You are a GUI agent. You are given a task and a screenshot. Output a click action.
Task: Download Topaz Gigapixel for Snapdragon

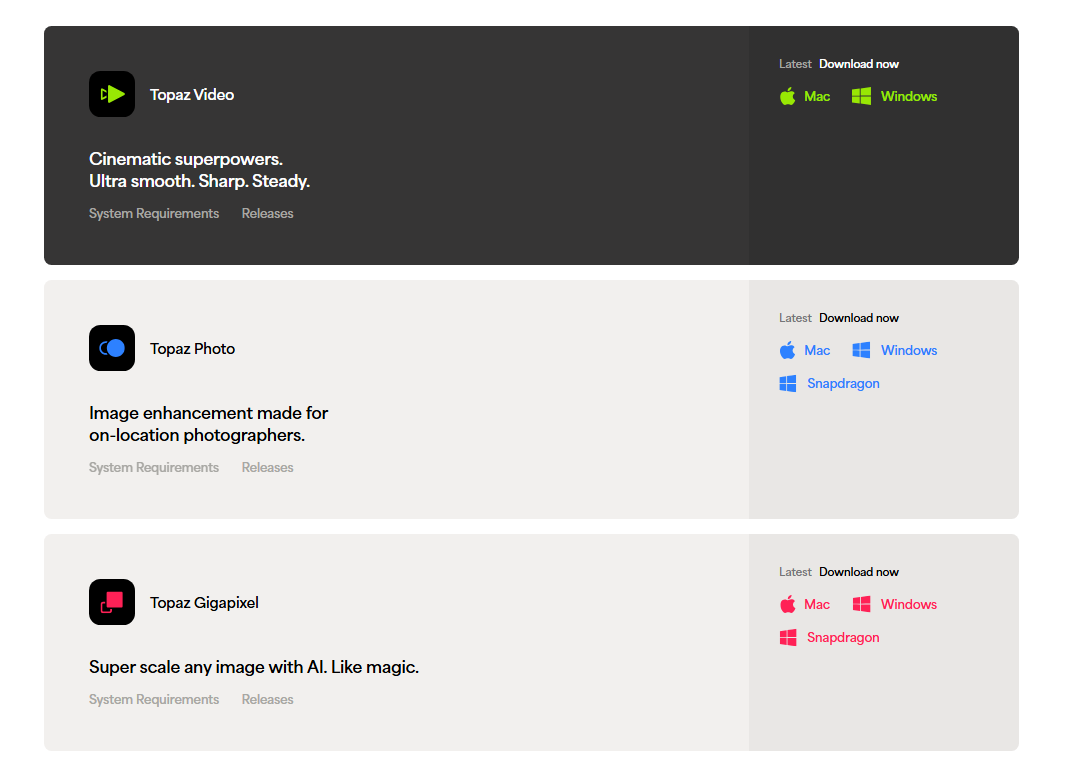(x=843, y=637)
